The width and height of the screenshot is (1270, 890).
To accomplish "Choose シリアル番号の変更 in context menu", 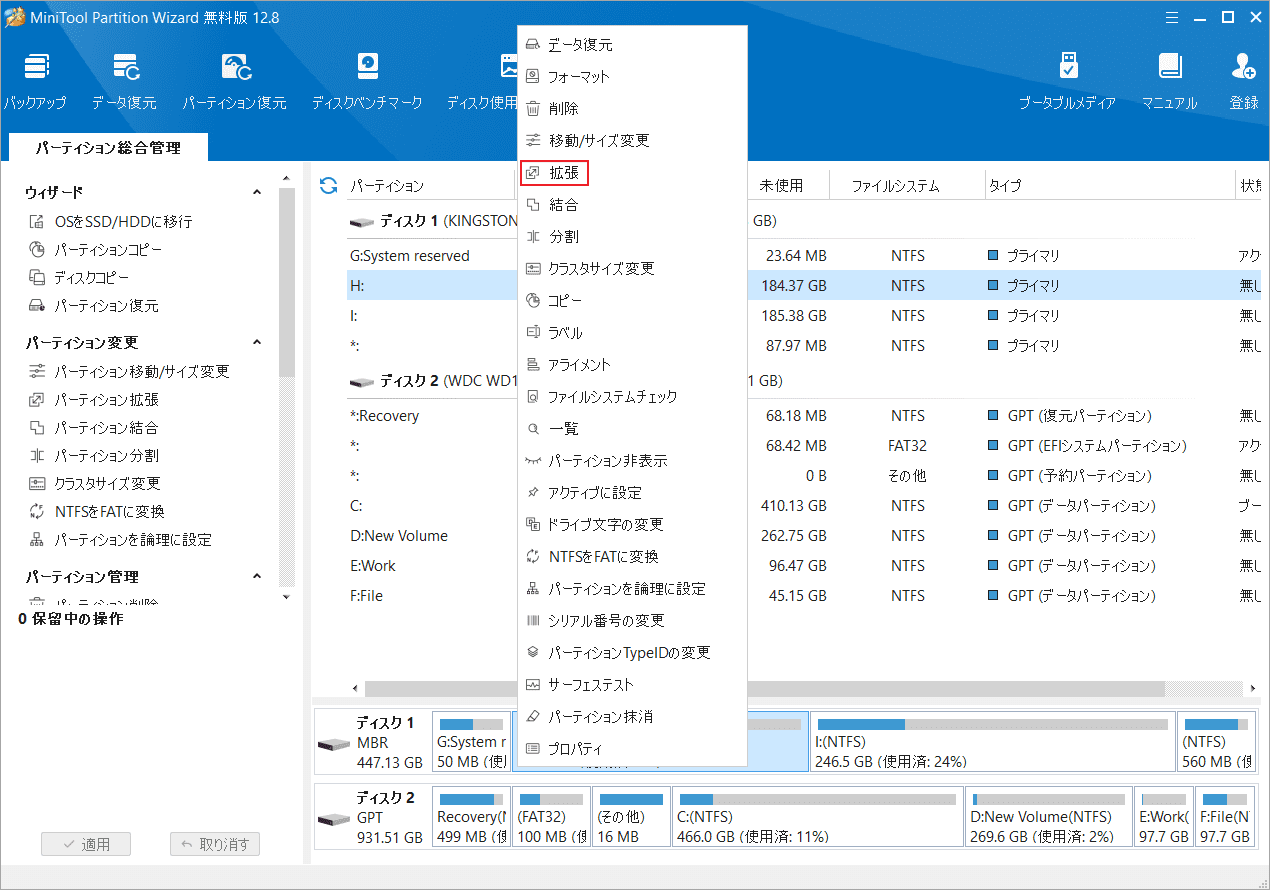I will tap(632, 621).
